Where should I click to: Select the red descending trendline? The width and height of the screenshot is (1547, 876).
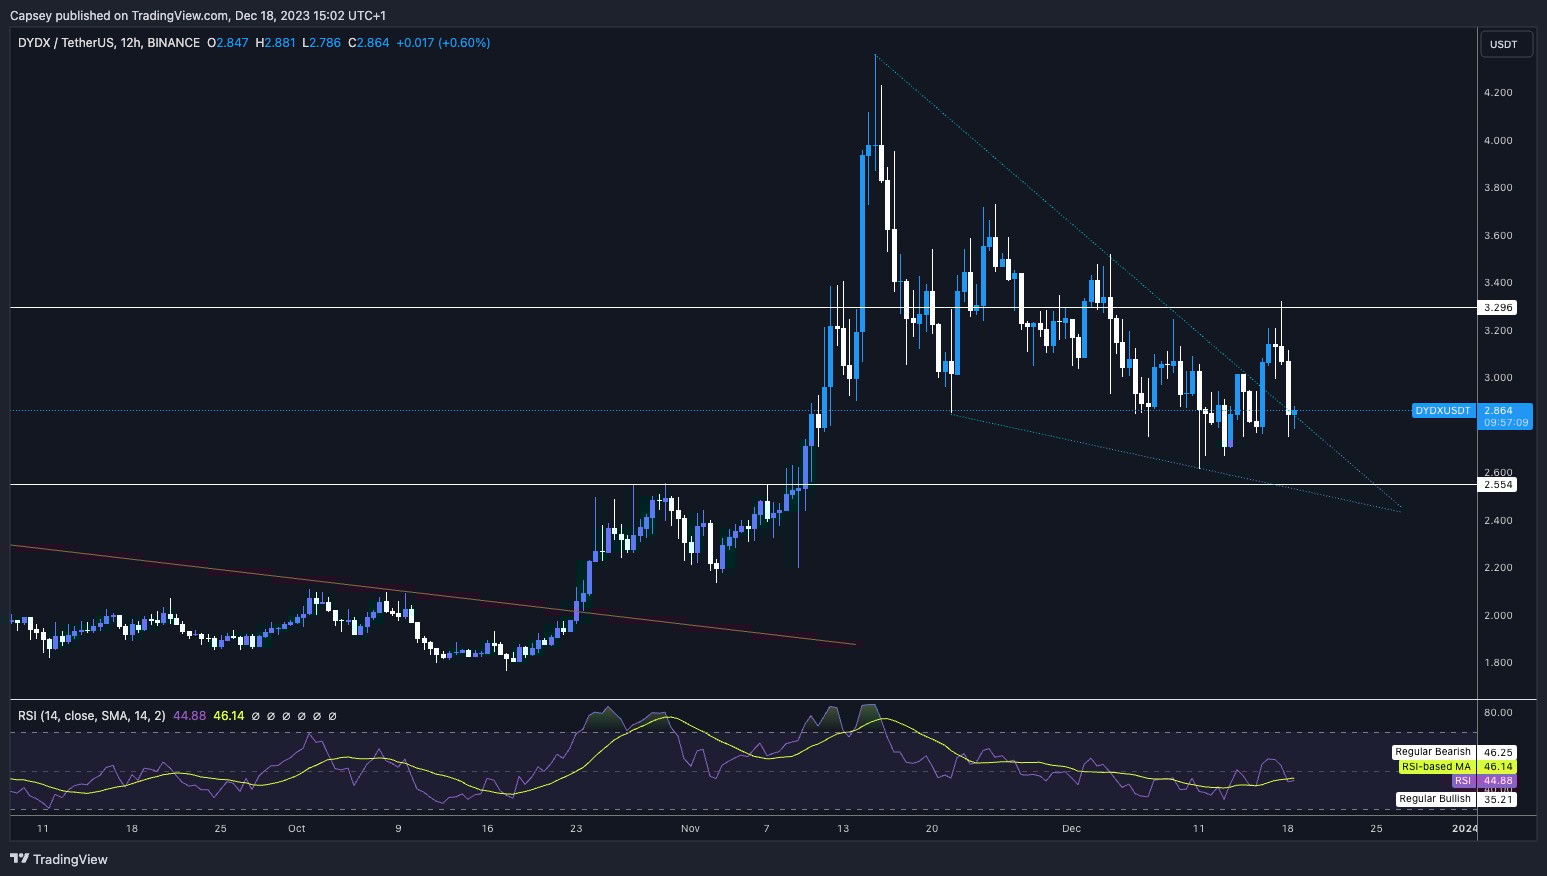coord(433,595)
